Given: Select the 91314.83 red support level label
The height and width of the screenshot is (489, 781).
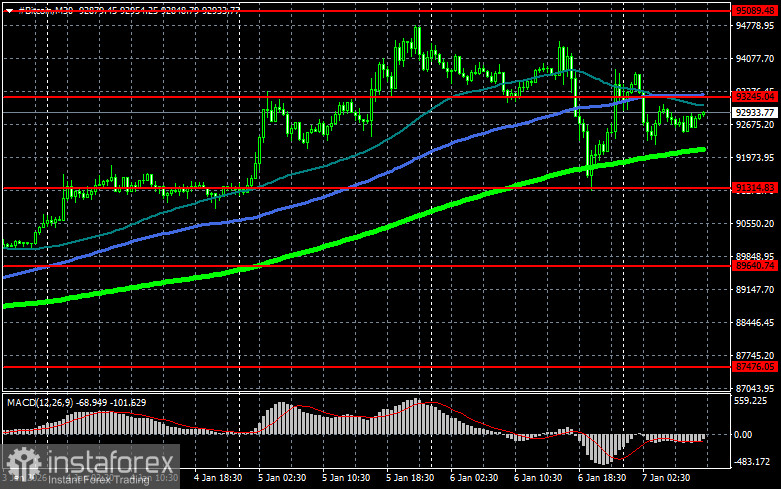Looking at the screenshot, I should point(755,188).
